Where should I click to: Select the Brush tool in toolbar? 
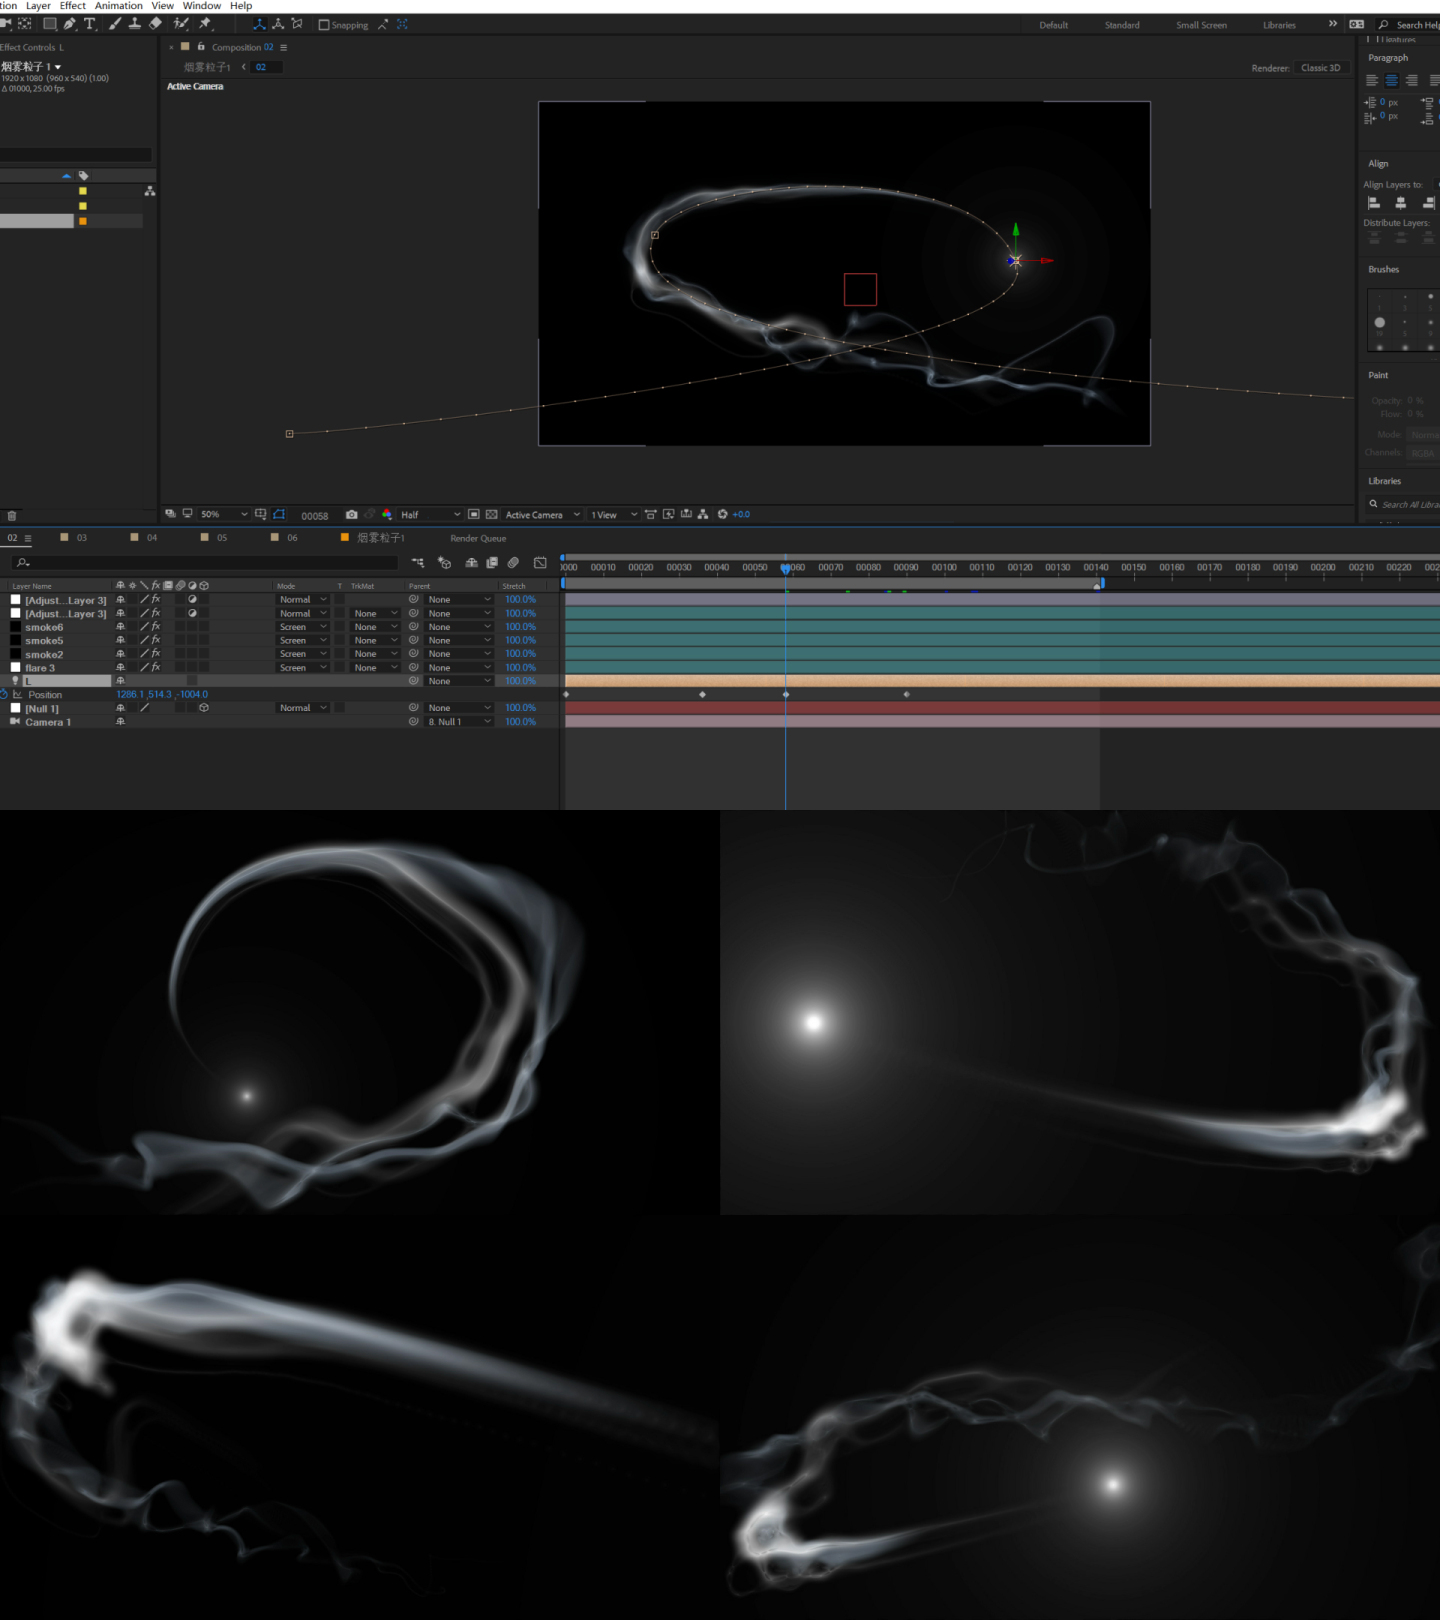115,24
